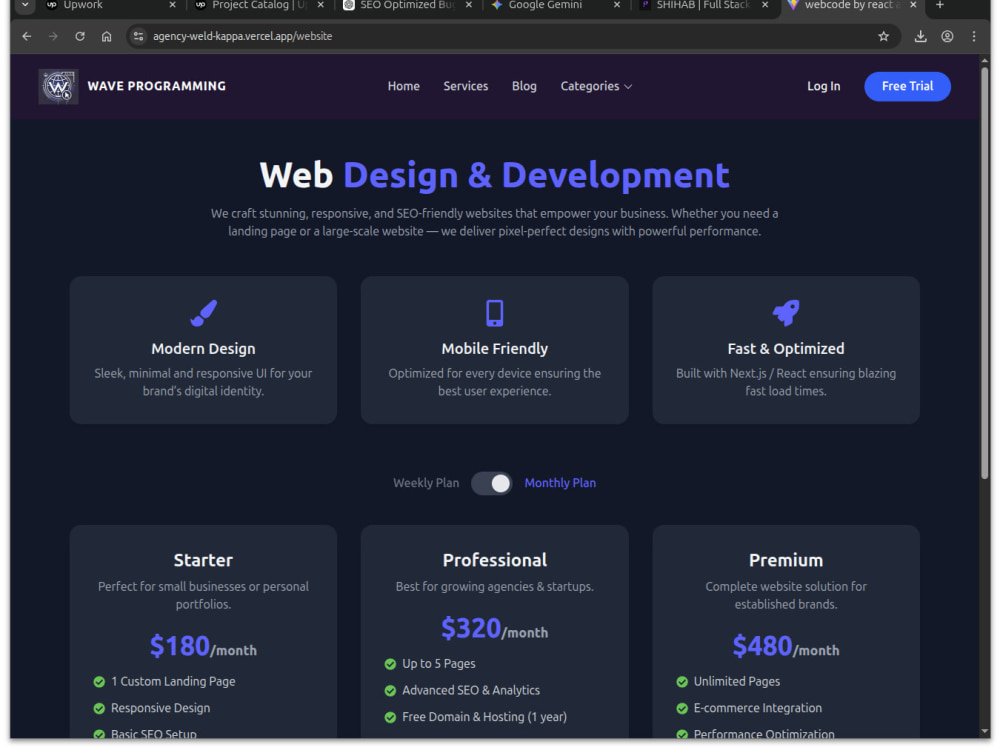Screen dimensions: 1000x750
Task: Click the check icon beside E-commerce Integration
Action: (x=682, y=709)
